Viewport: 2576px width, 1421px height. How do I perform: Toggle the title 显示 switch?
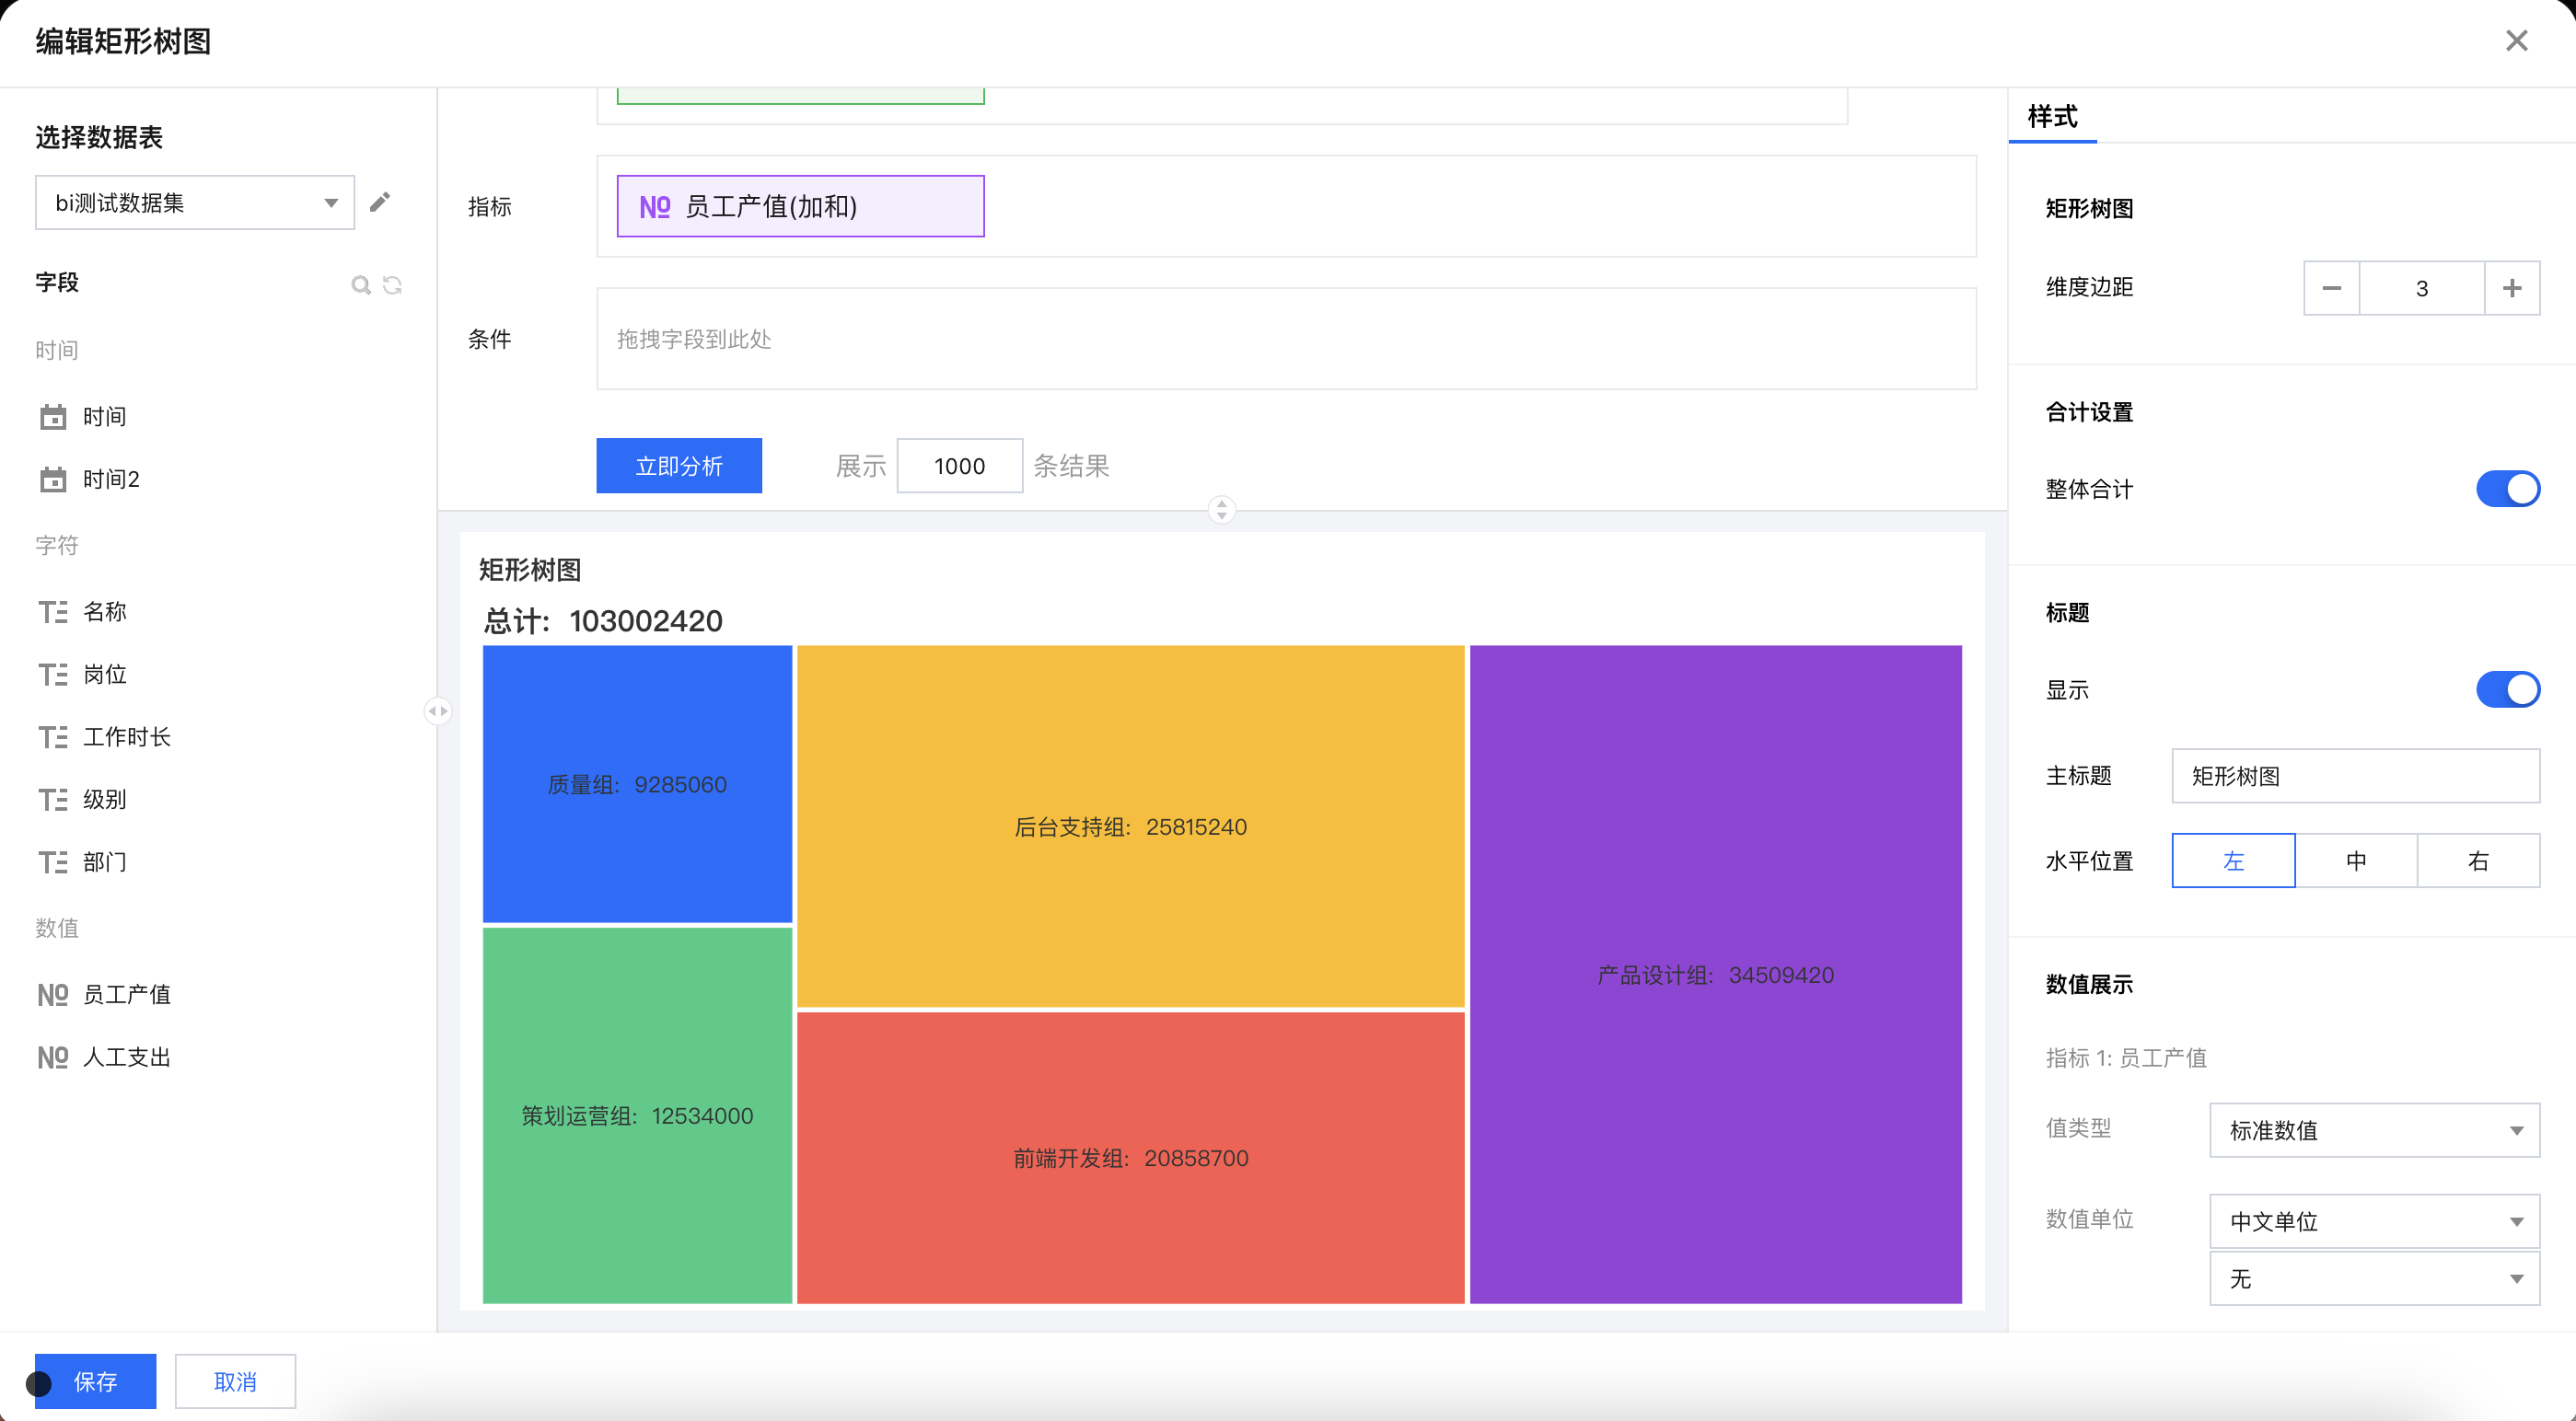pos(2507,690)
